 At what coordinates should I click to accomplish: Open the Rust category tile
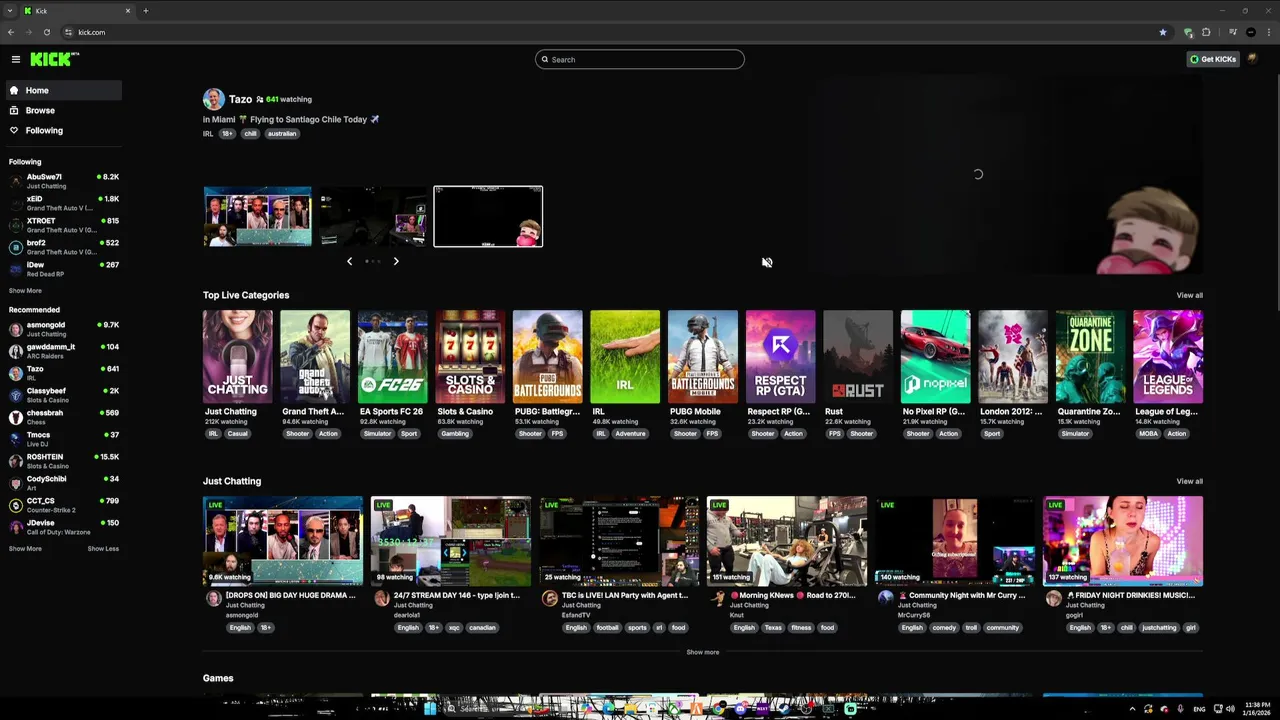click(858, 357)
